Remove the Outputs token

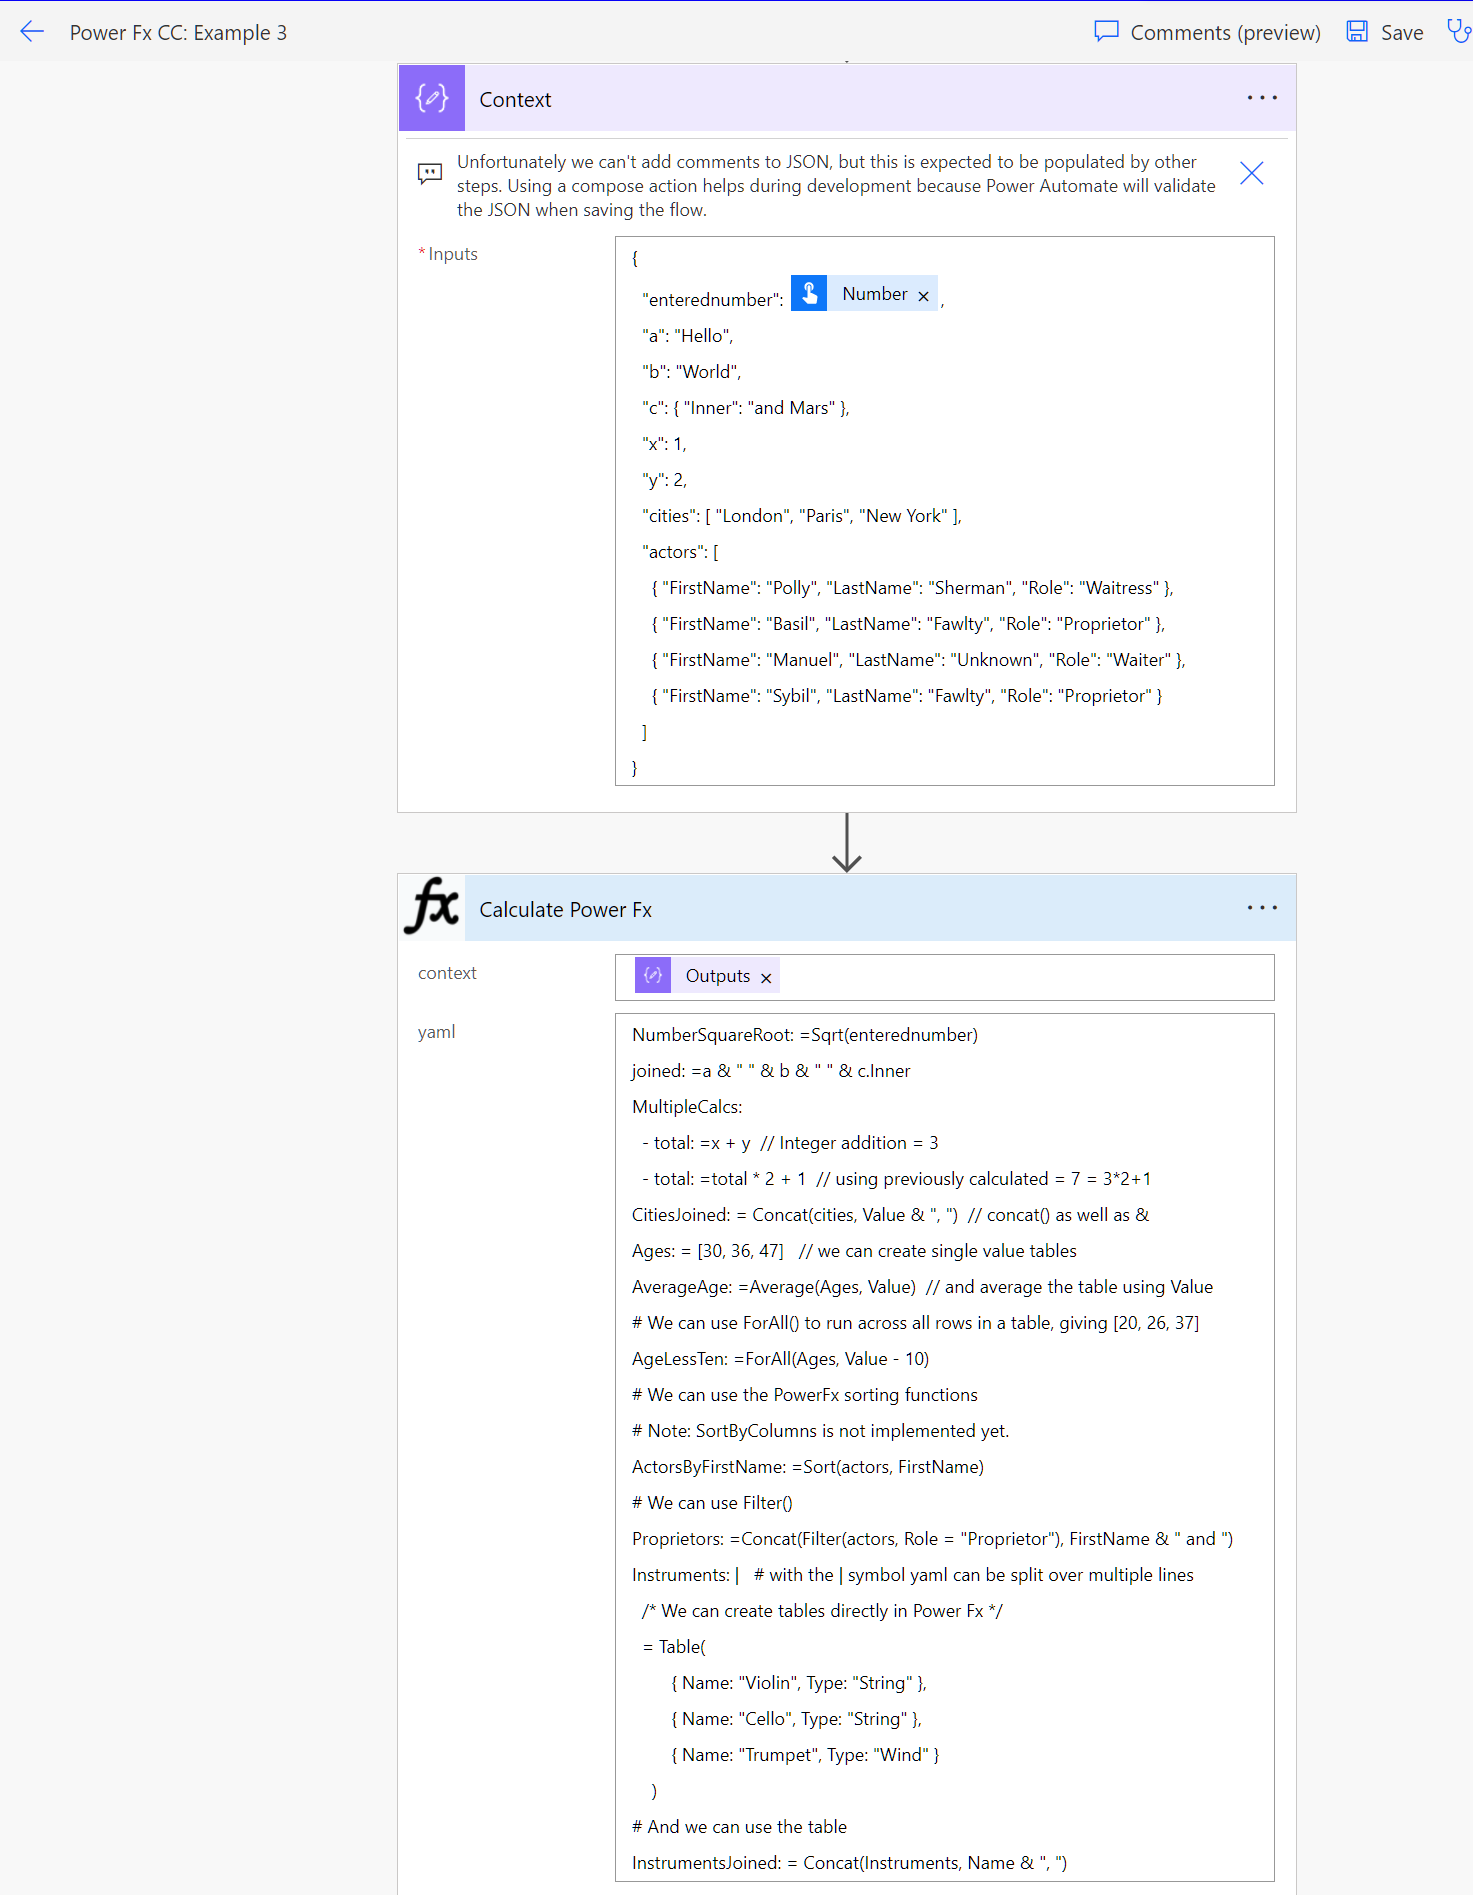point(766,978)
